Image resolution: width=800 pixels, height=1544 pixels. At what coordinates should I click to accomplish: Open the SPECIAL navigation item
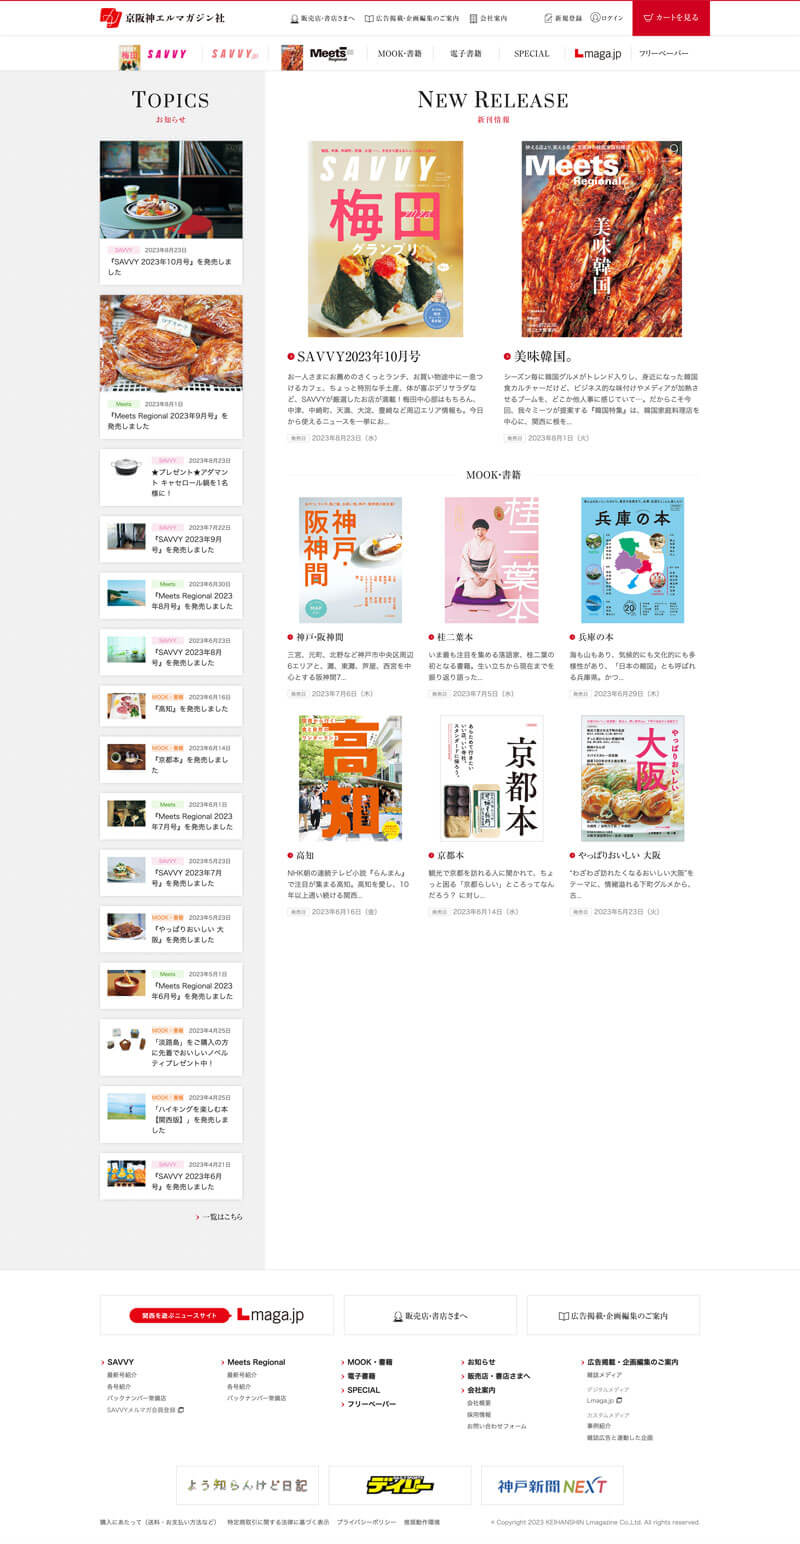(531, 53)
